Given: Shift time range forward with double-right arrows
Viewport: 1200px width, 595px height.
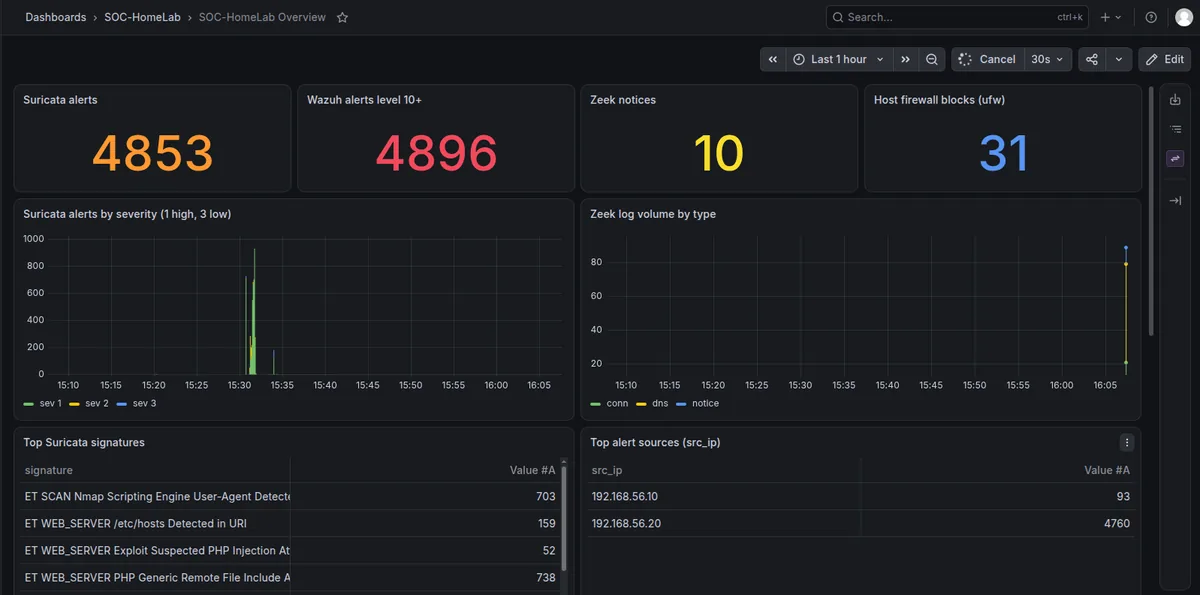Looking at the screenshot, I should [905, 59].
